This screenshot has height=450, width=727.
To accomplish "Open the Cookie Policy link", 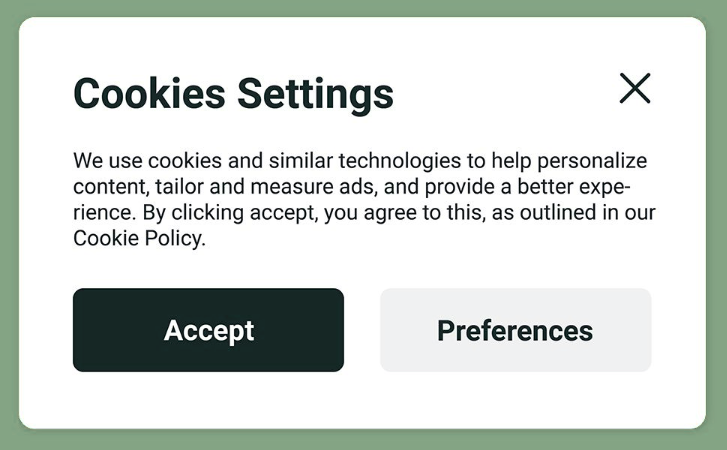I will click(139, 238).
